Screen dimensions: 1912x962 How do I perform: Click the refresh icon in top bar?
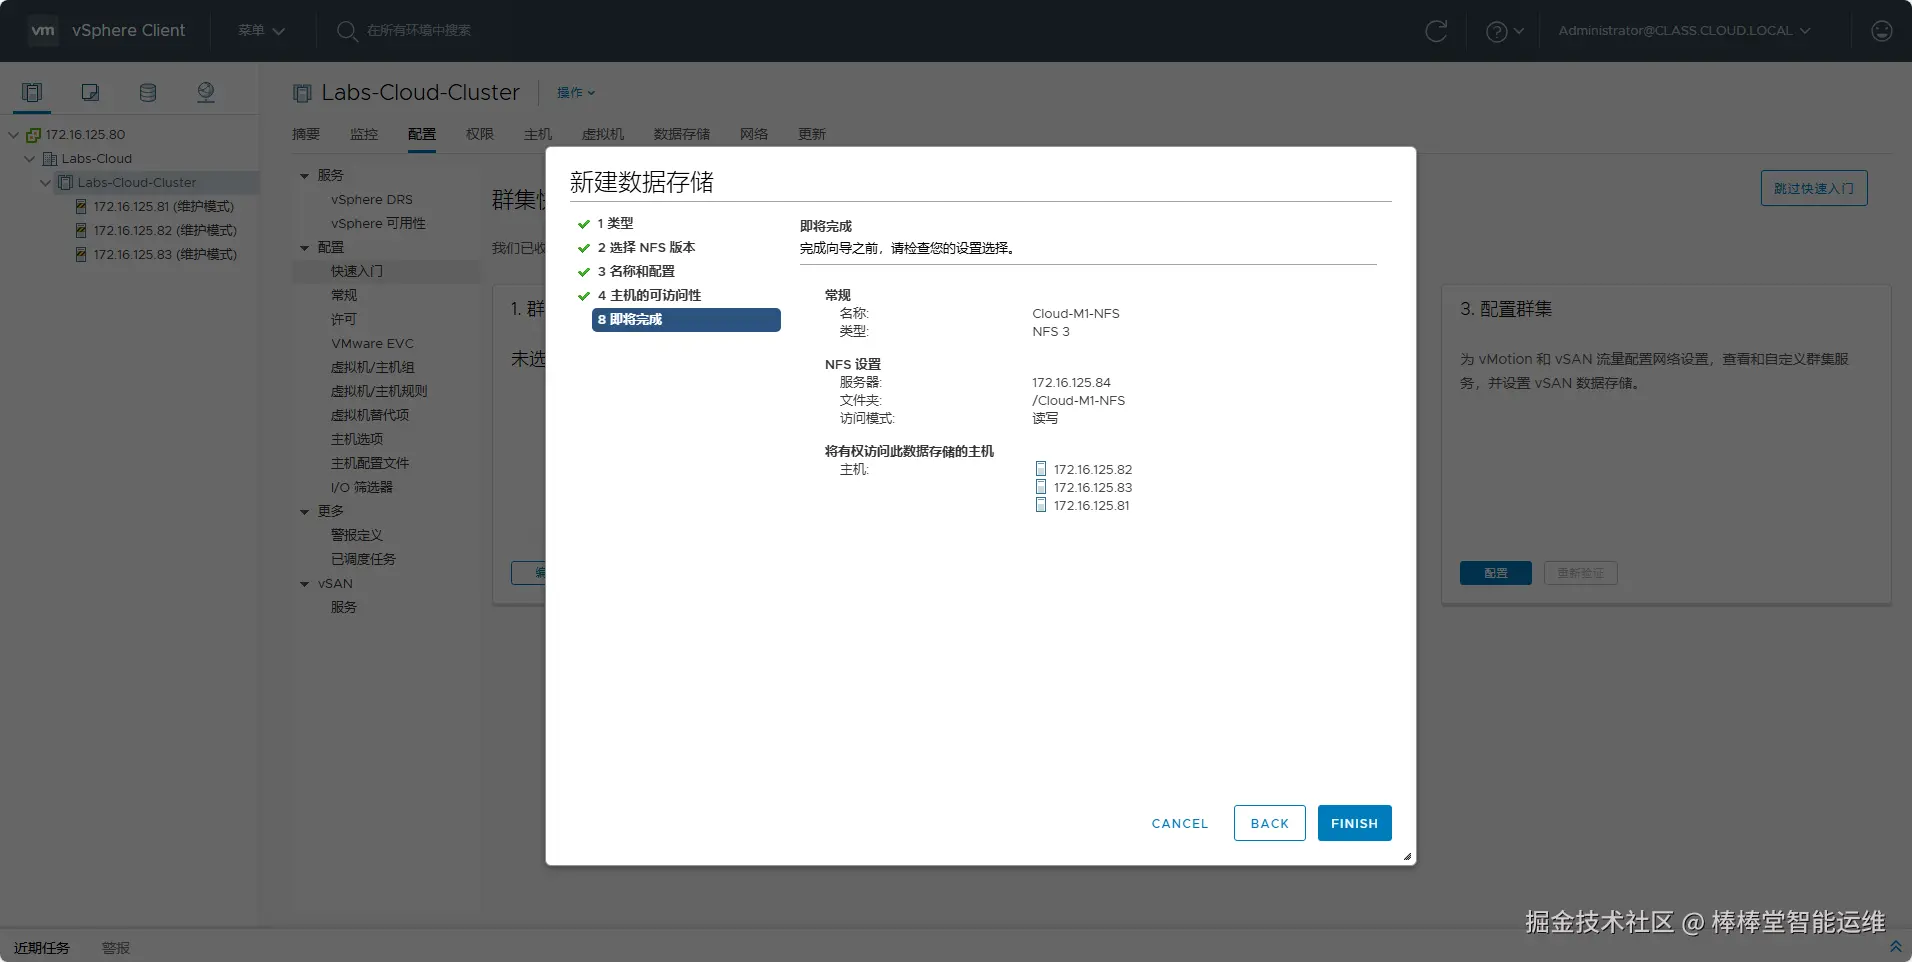1436,31
